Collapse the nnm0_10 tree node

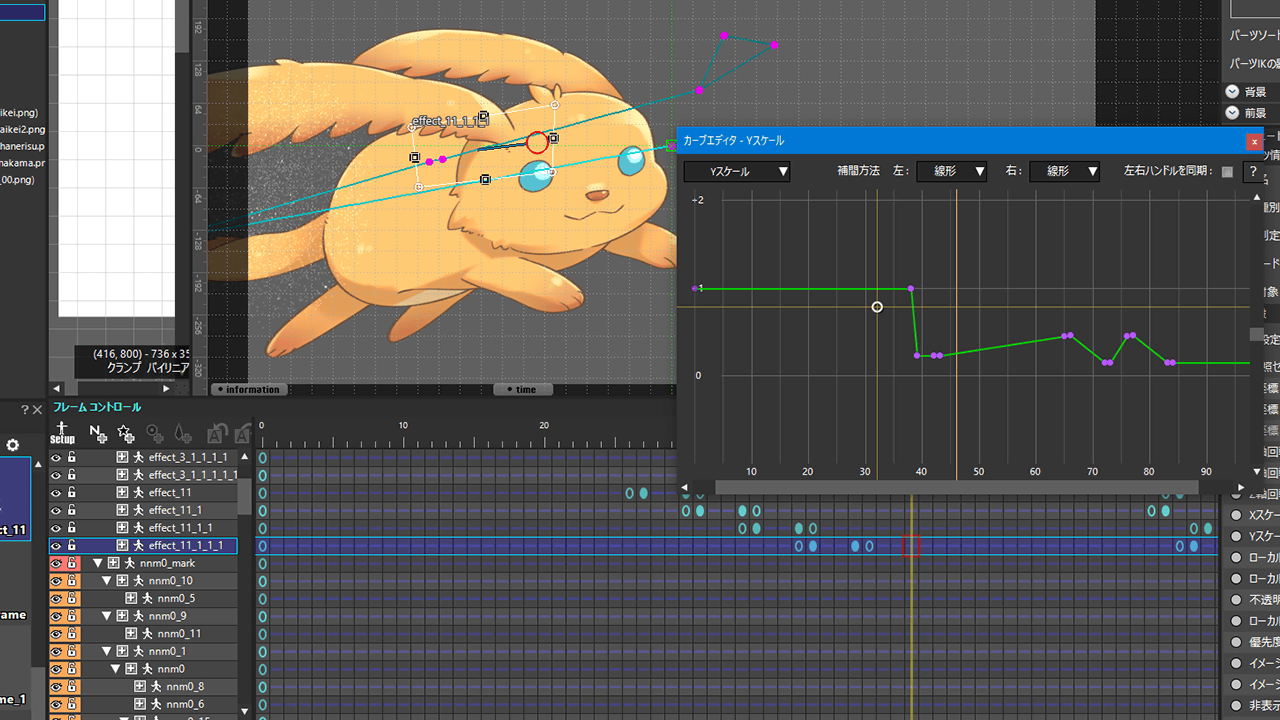click(107, 581)
